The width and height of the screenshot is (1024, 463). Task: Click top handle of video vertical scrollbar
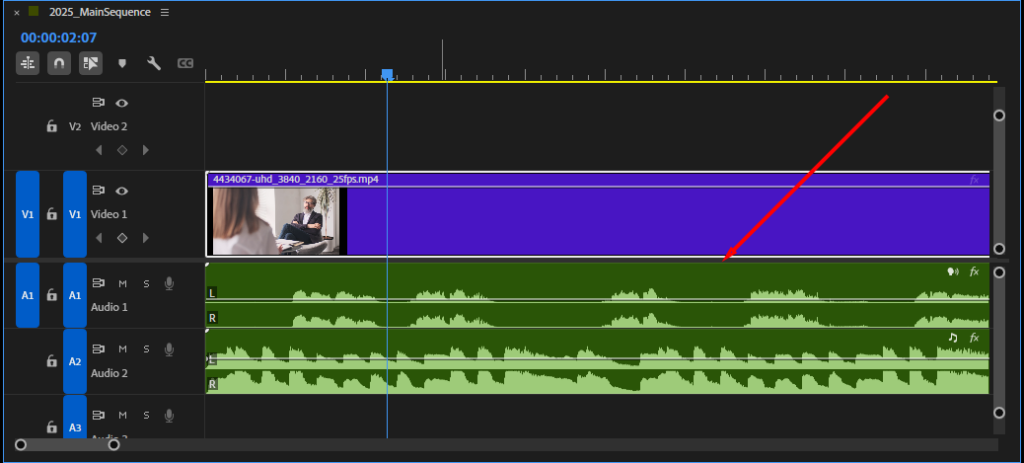coord(999,116)
